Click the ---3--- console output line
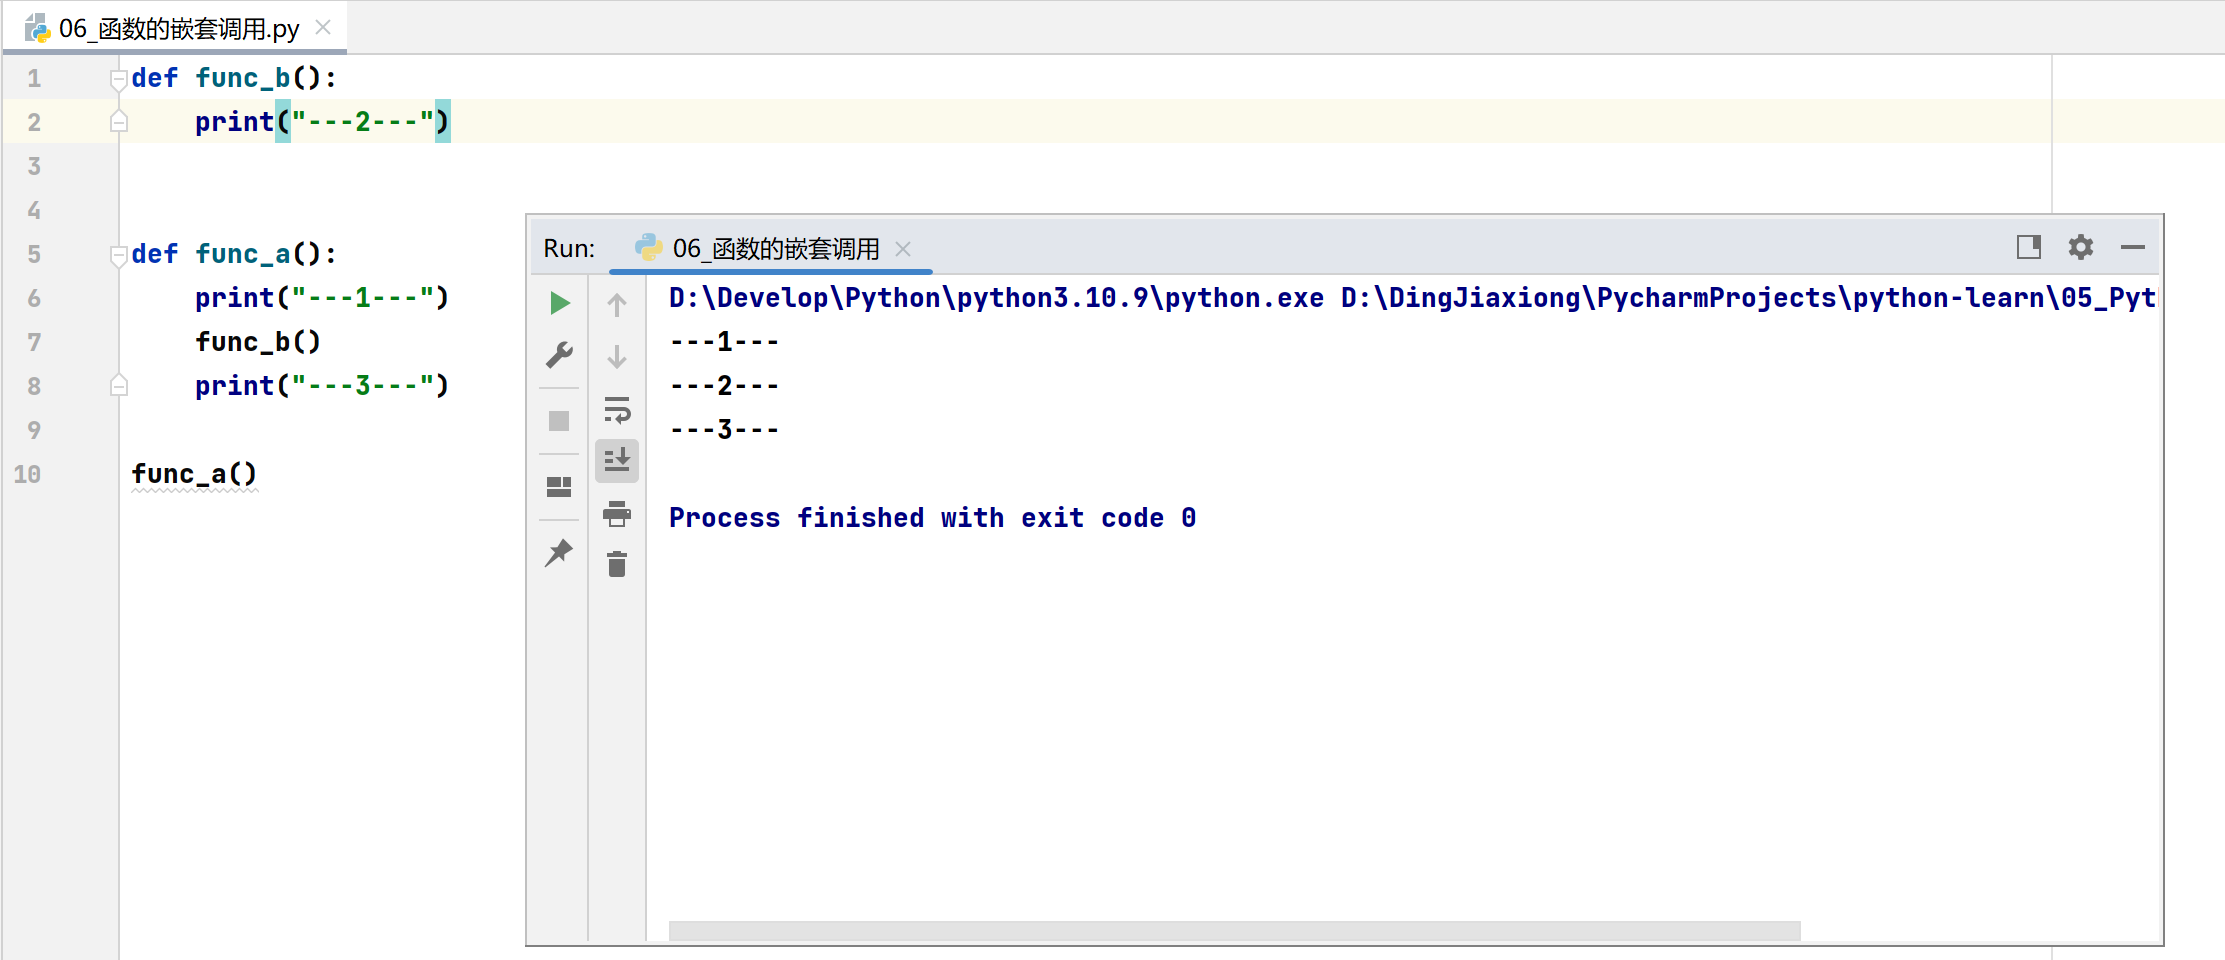The width and height of the screenshot is (2225, 960). click(724, 430)
